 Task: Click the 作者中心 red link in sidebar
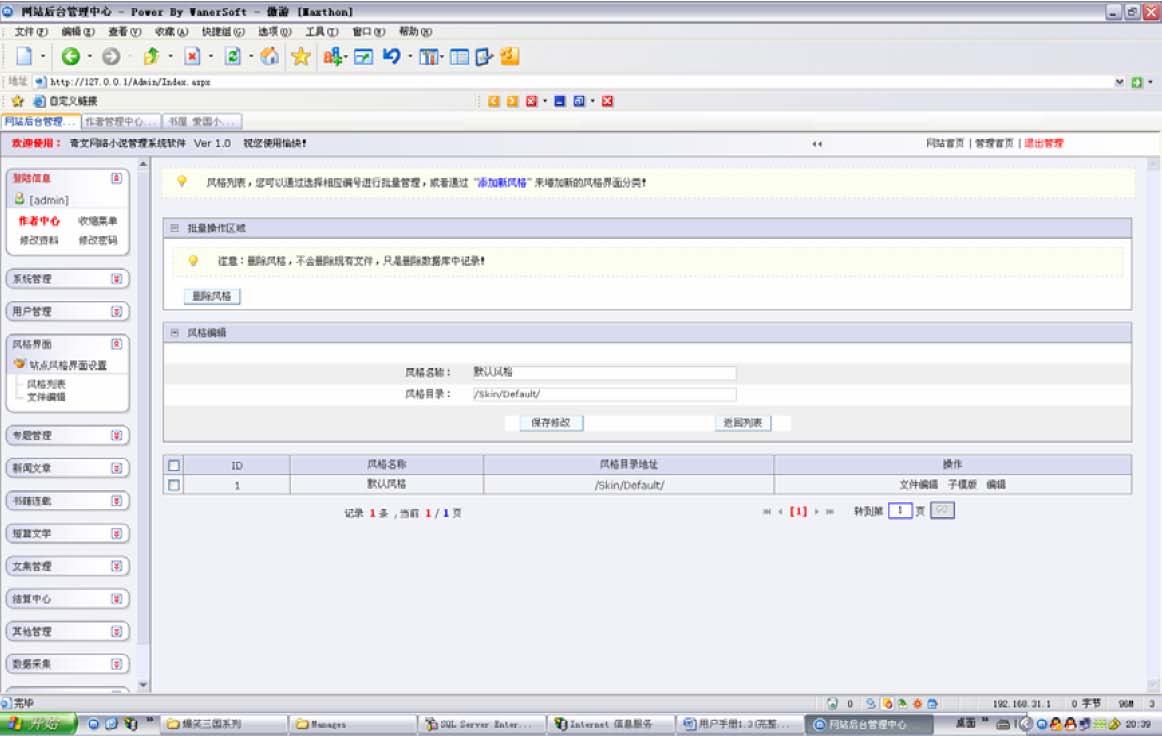pos(39,221)
